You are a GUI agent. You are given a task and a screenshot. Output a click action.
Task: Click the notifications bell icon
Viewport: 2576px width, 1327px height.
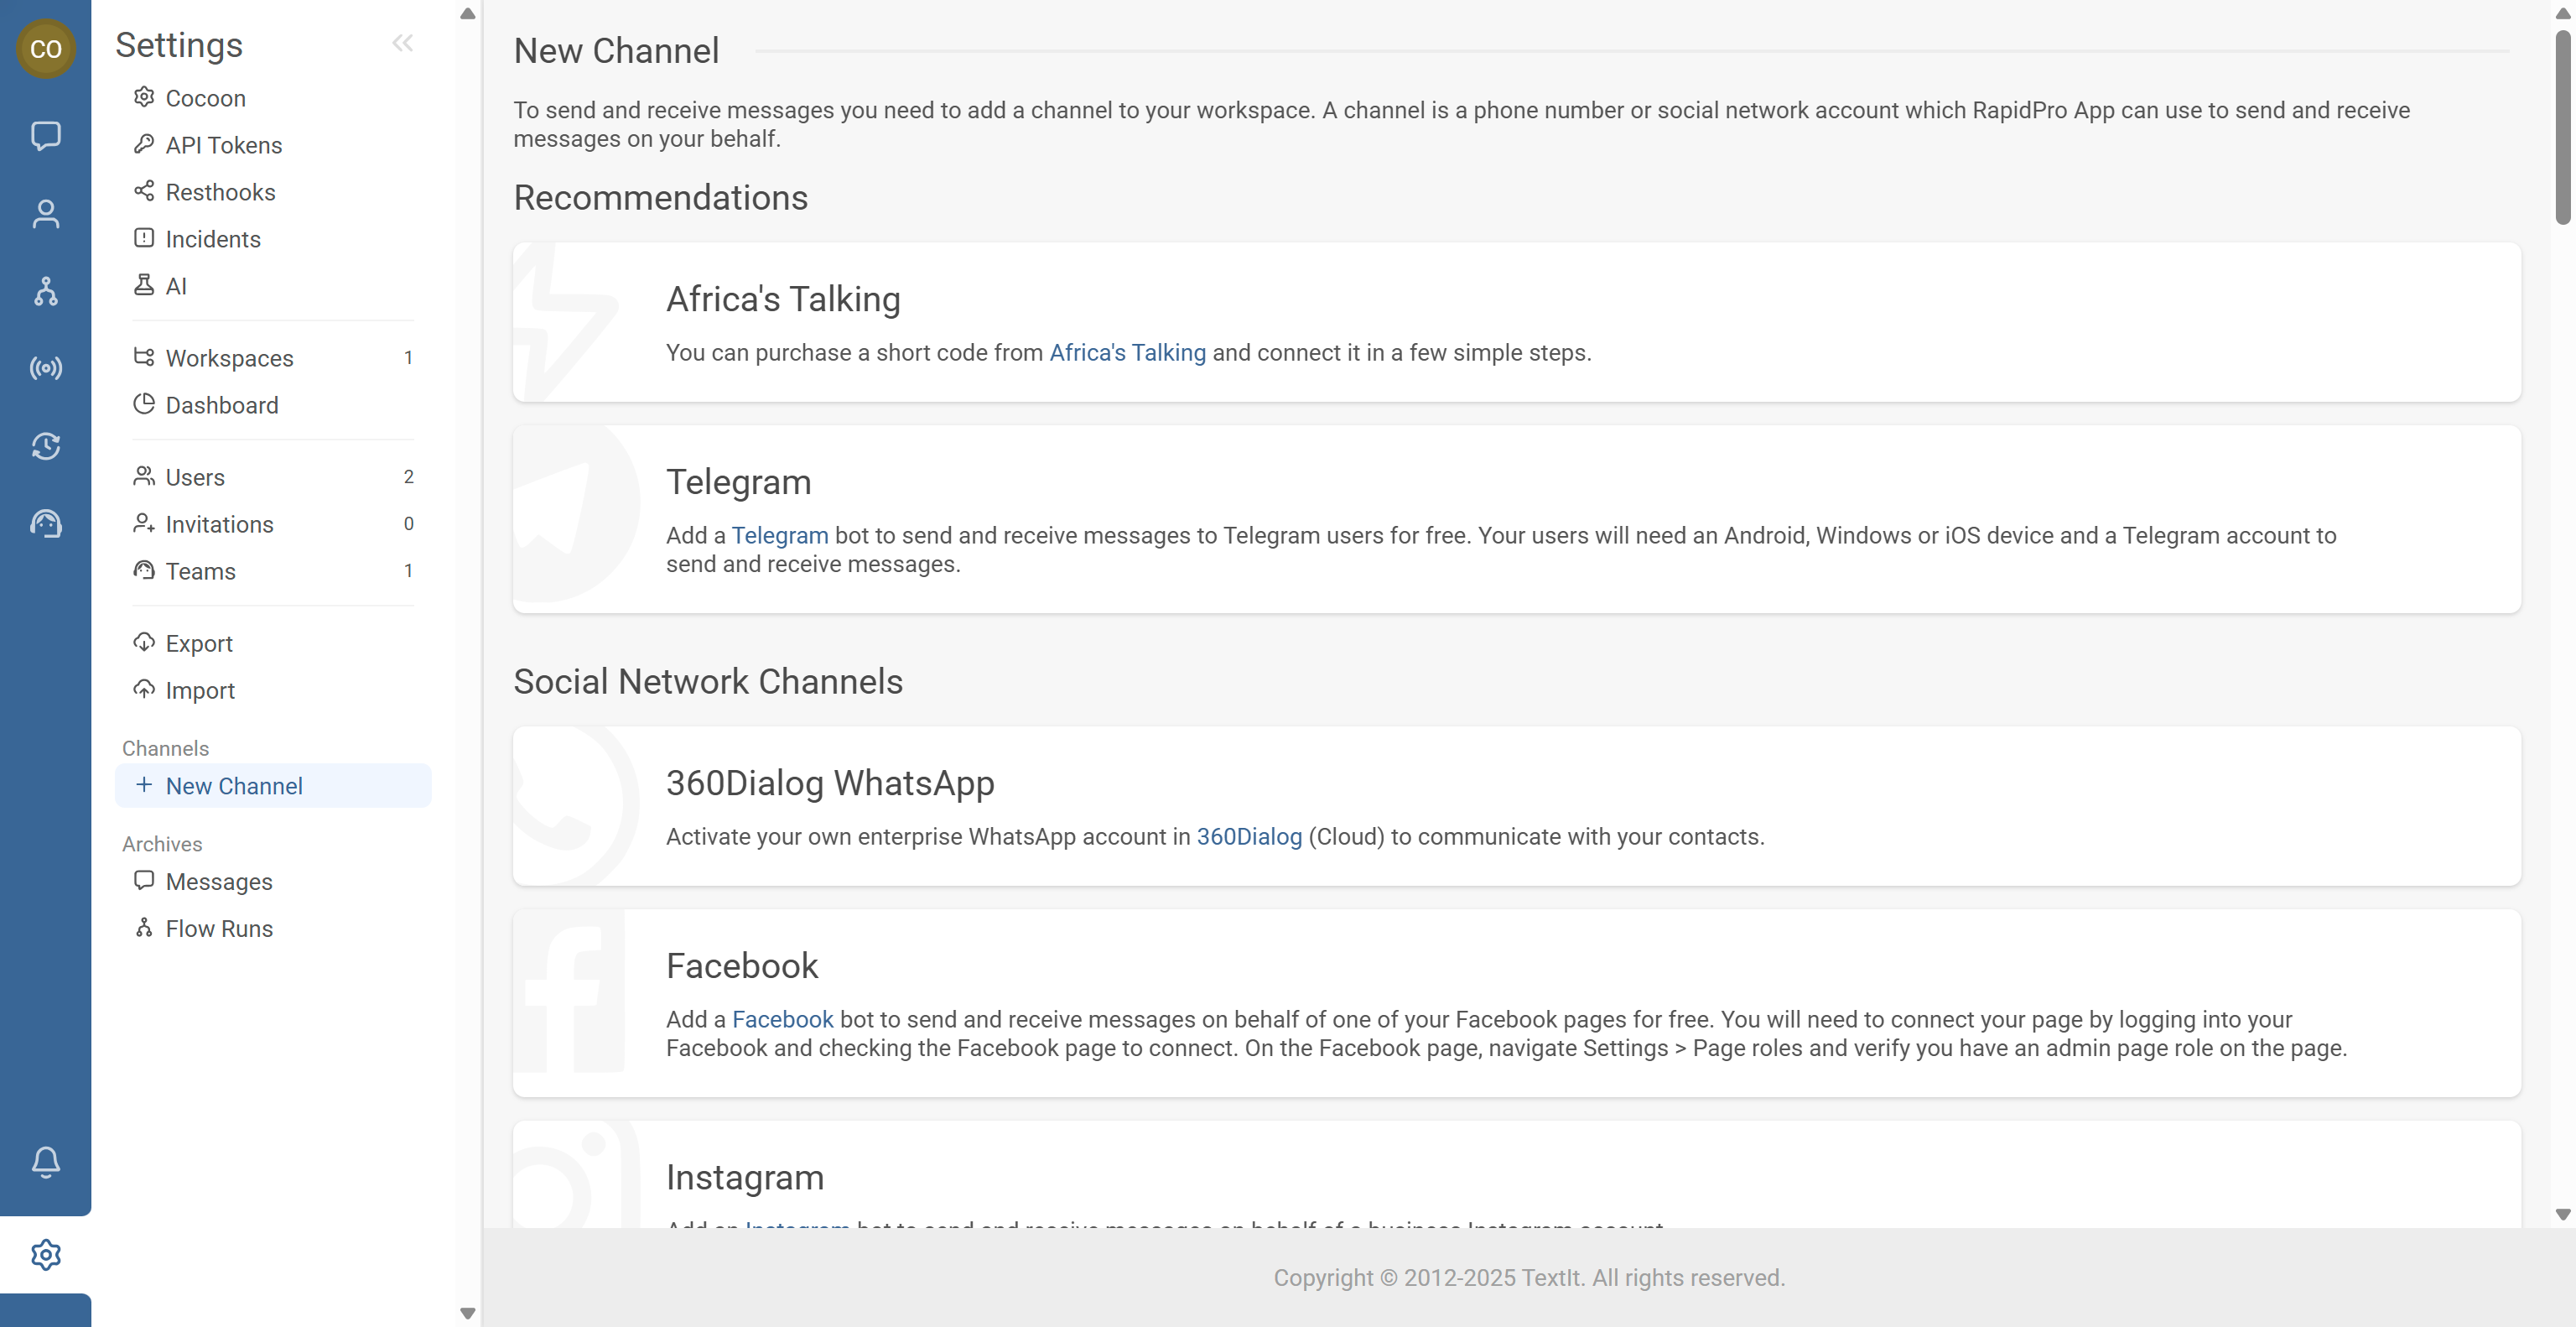pyautogui.click(x=46, y=1162)
